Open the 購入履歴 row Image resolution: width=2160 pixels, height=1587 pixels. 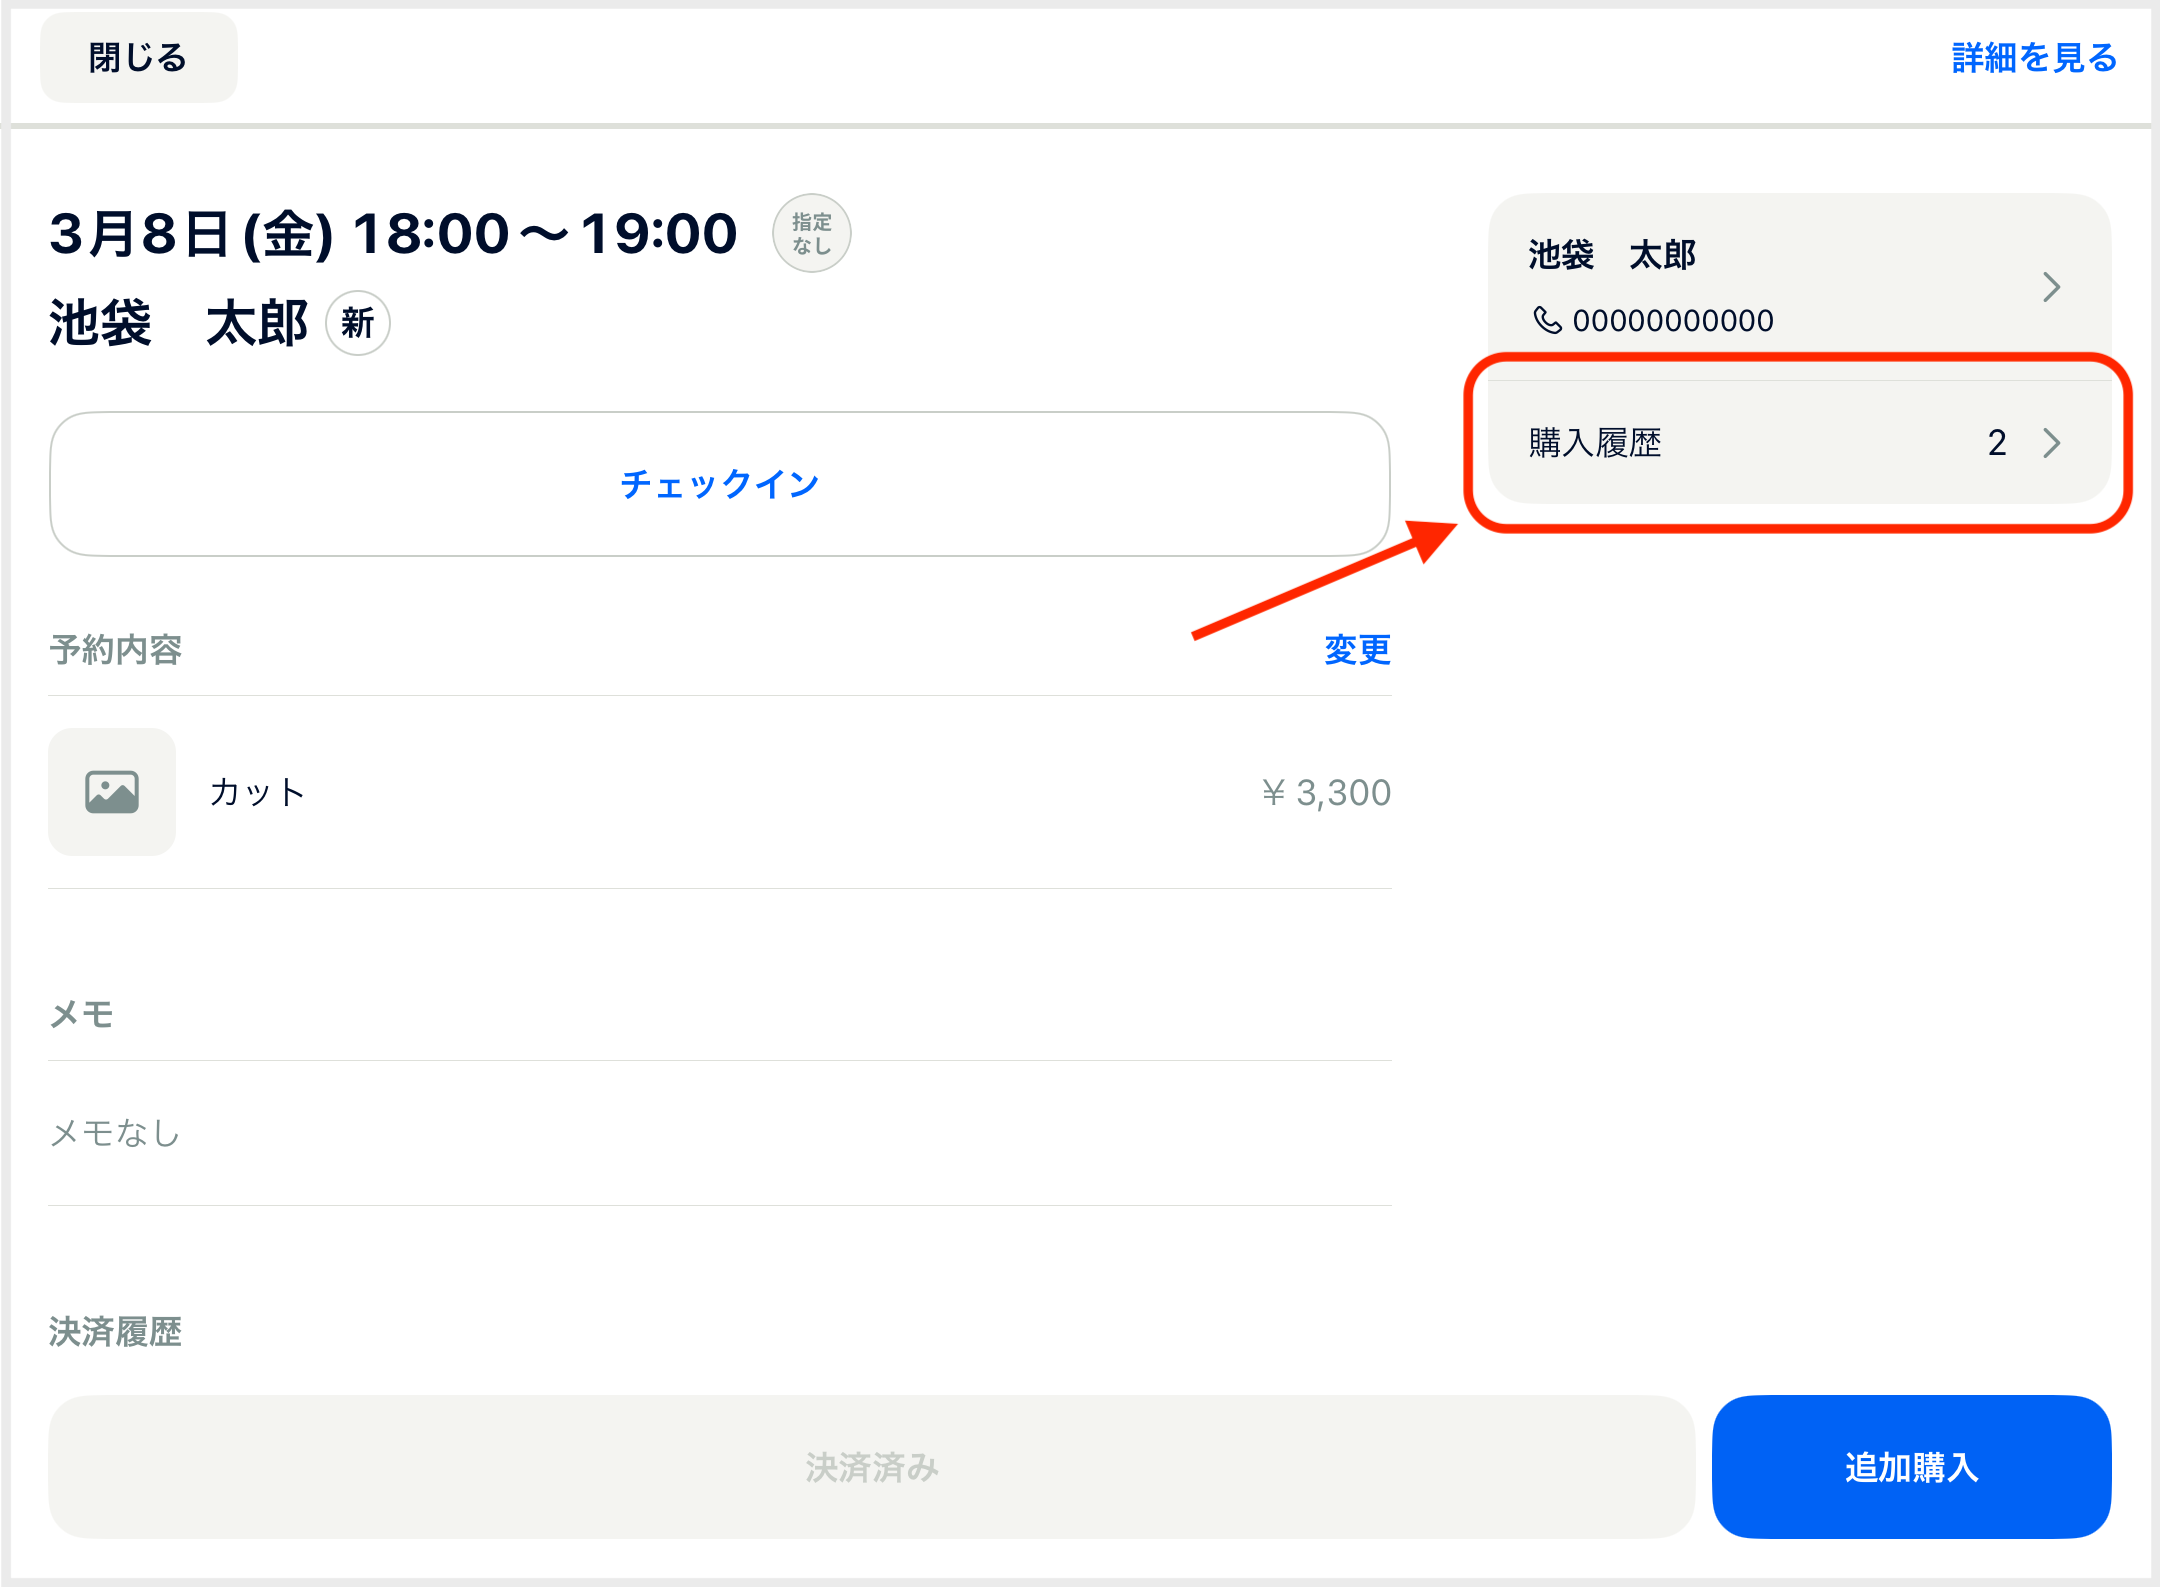1799,443
